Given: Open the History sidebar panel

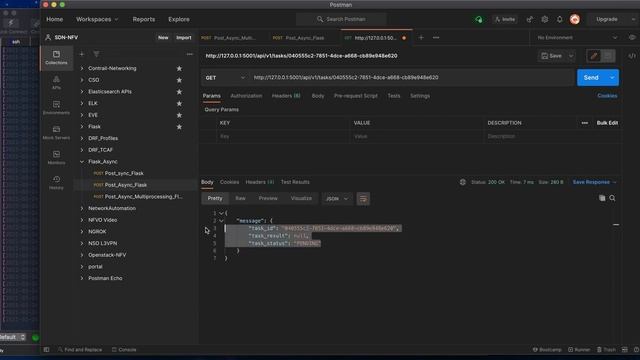Looking at the screenshot, I should pos(56,182).
